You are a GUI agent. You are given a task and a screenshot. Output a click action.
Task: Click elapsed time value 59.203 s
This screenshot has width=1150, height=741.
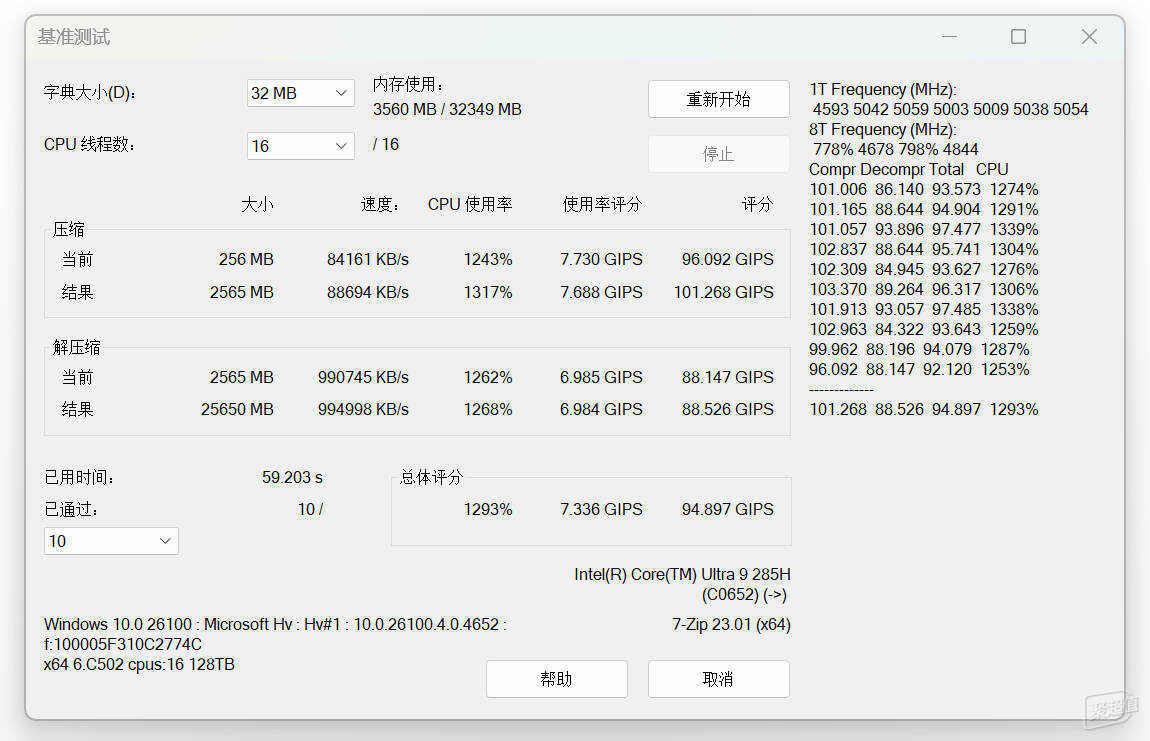[292, 478]
